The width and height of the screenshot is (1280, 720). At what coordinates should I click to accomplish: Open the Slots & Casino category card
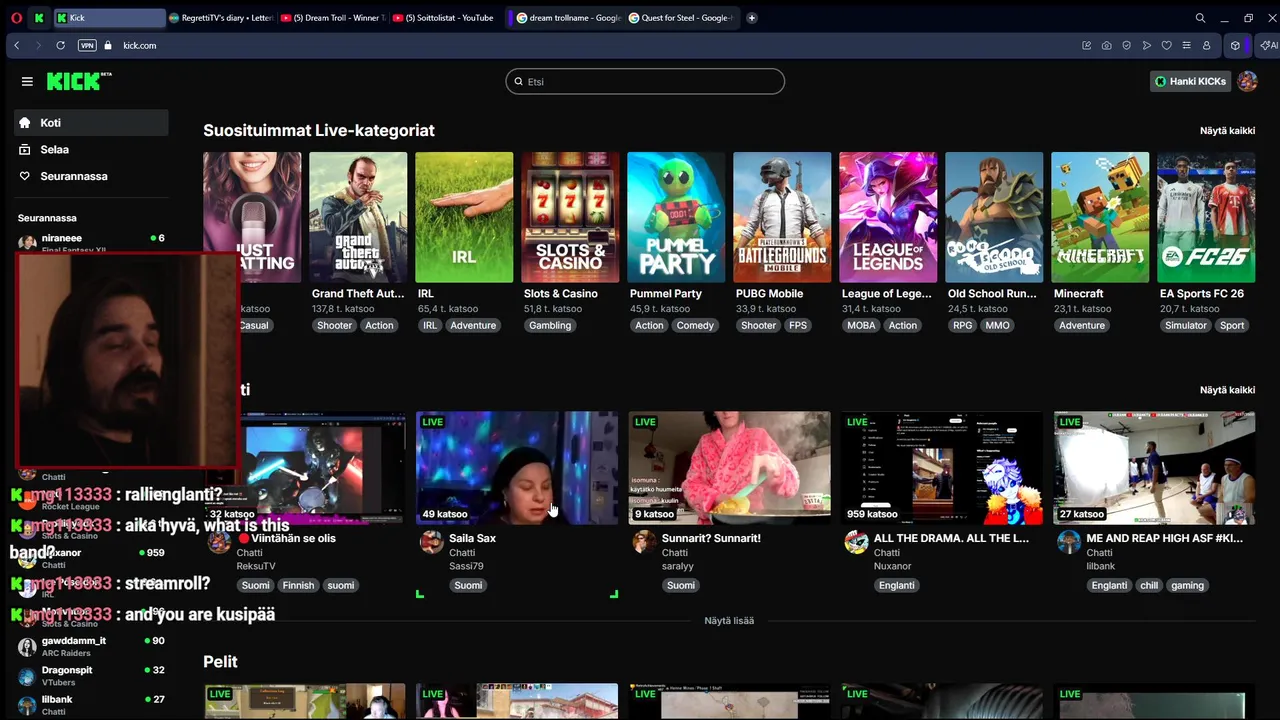570,217
